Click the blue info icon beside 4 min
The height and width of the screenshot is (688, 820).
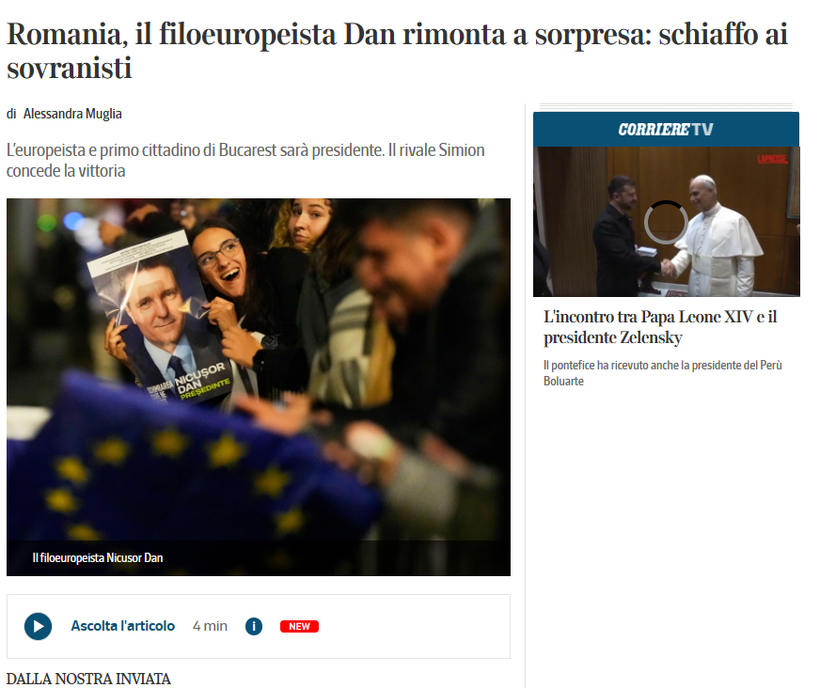254,626
